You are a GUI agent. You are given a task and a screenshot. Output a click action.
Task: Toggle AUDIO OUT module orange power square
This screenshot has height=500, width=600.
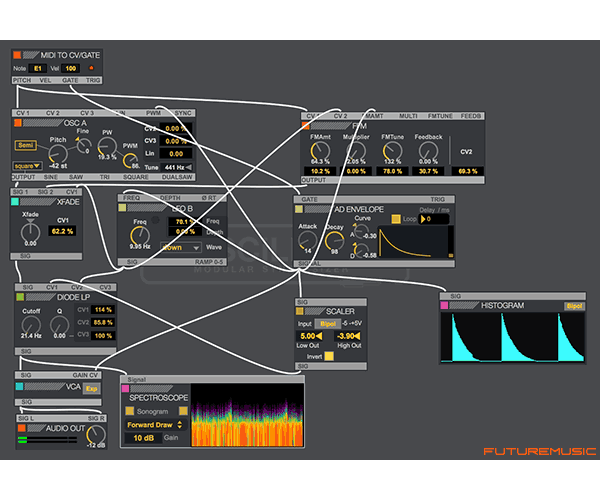21,428
